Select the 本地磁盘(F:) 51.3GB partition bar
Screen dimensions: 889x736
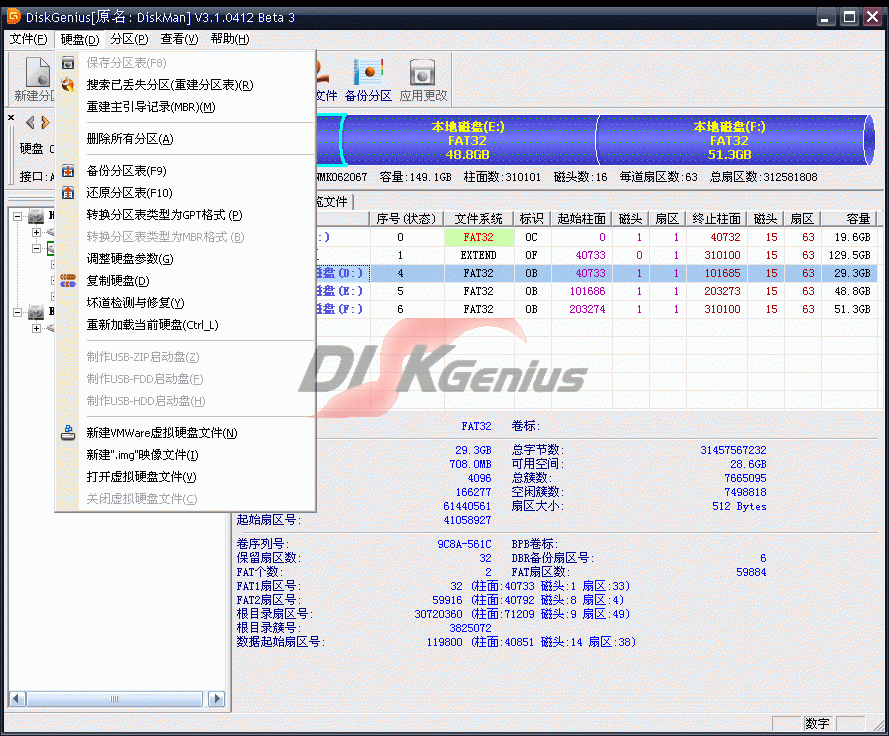pos(731,140)
